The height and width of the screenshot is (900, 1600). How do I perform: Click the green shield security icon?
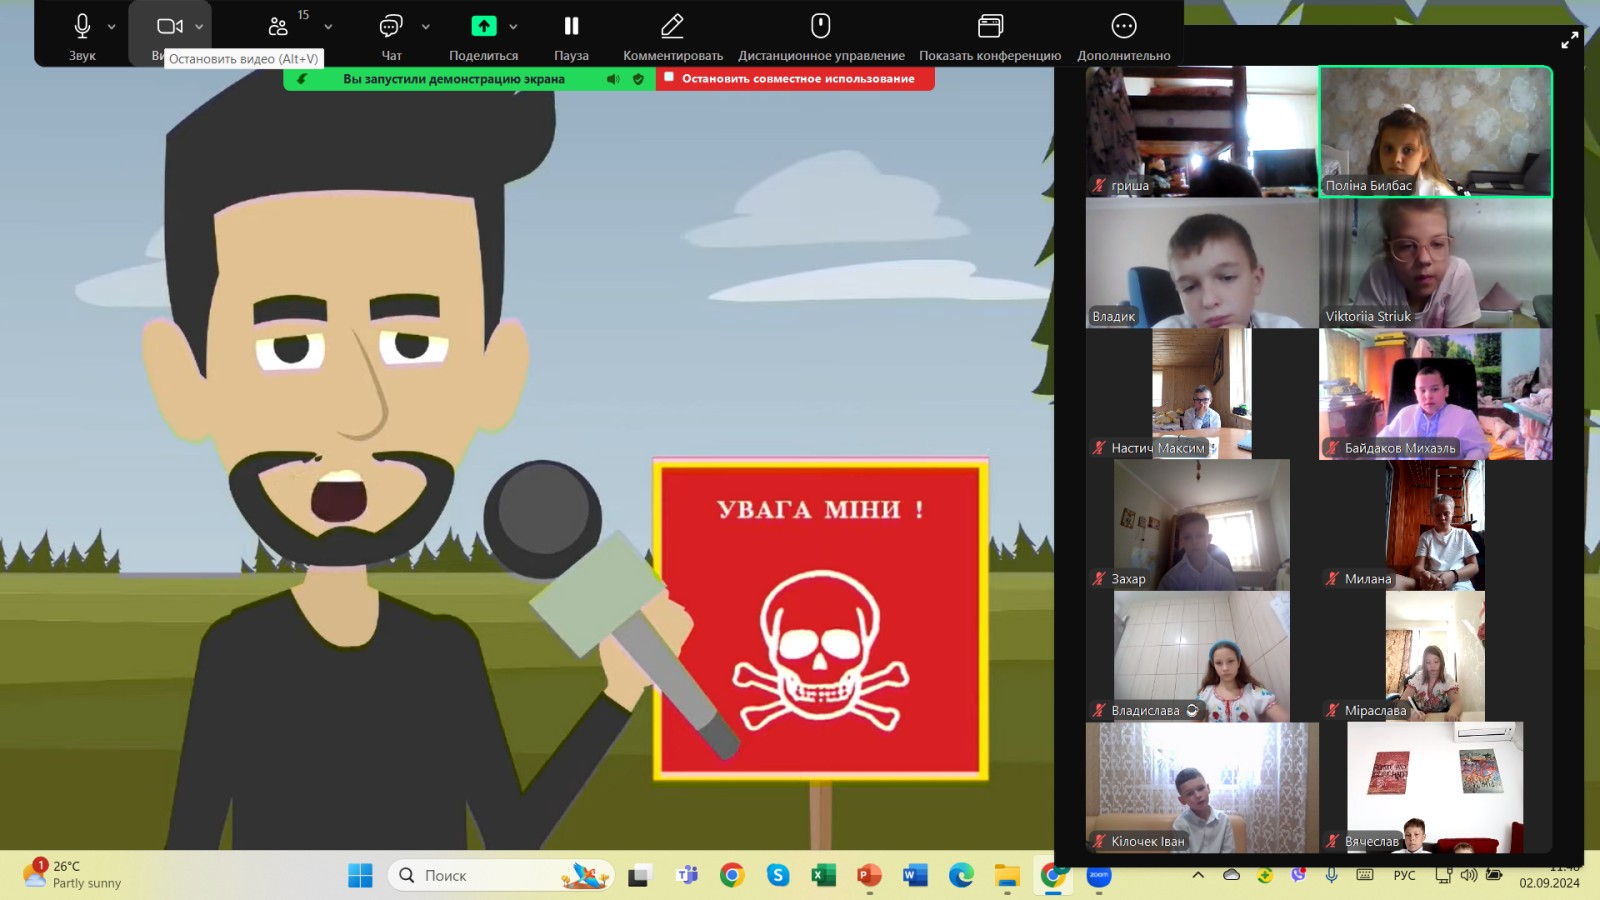click(638, 79)
